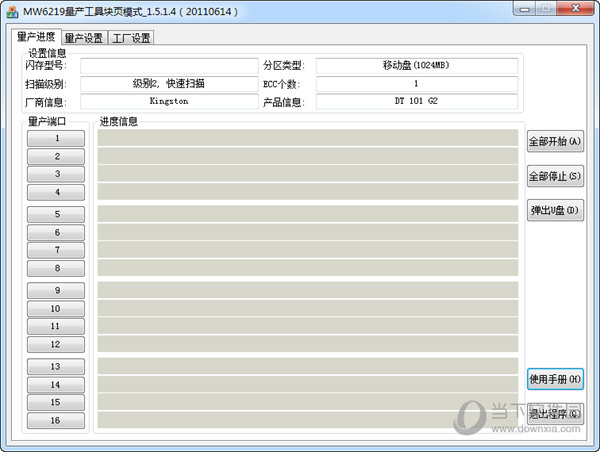Close the MW6219 window
The height and width of the screenshot is (452, 600).
(x=575, y=8)
